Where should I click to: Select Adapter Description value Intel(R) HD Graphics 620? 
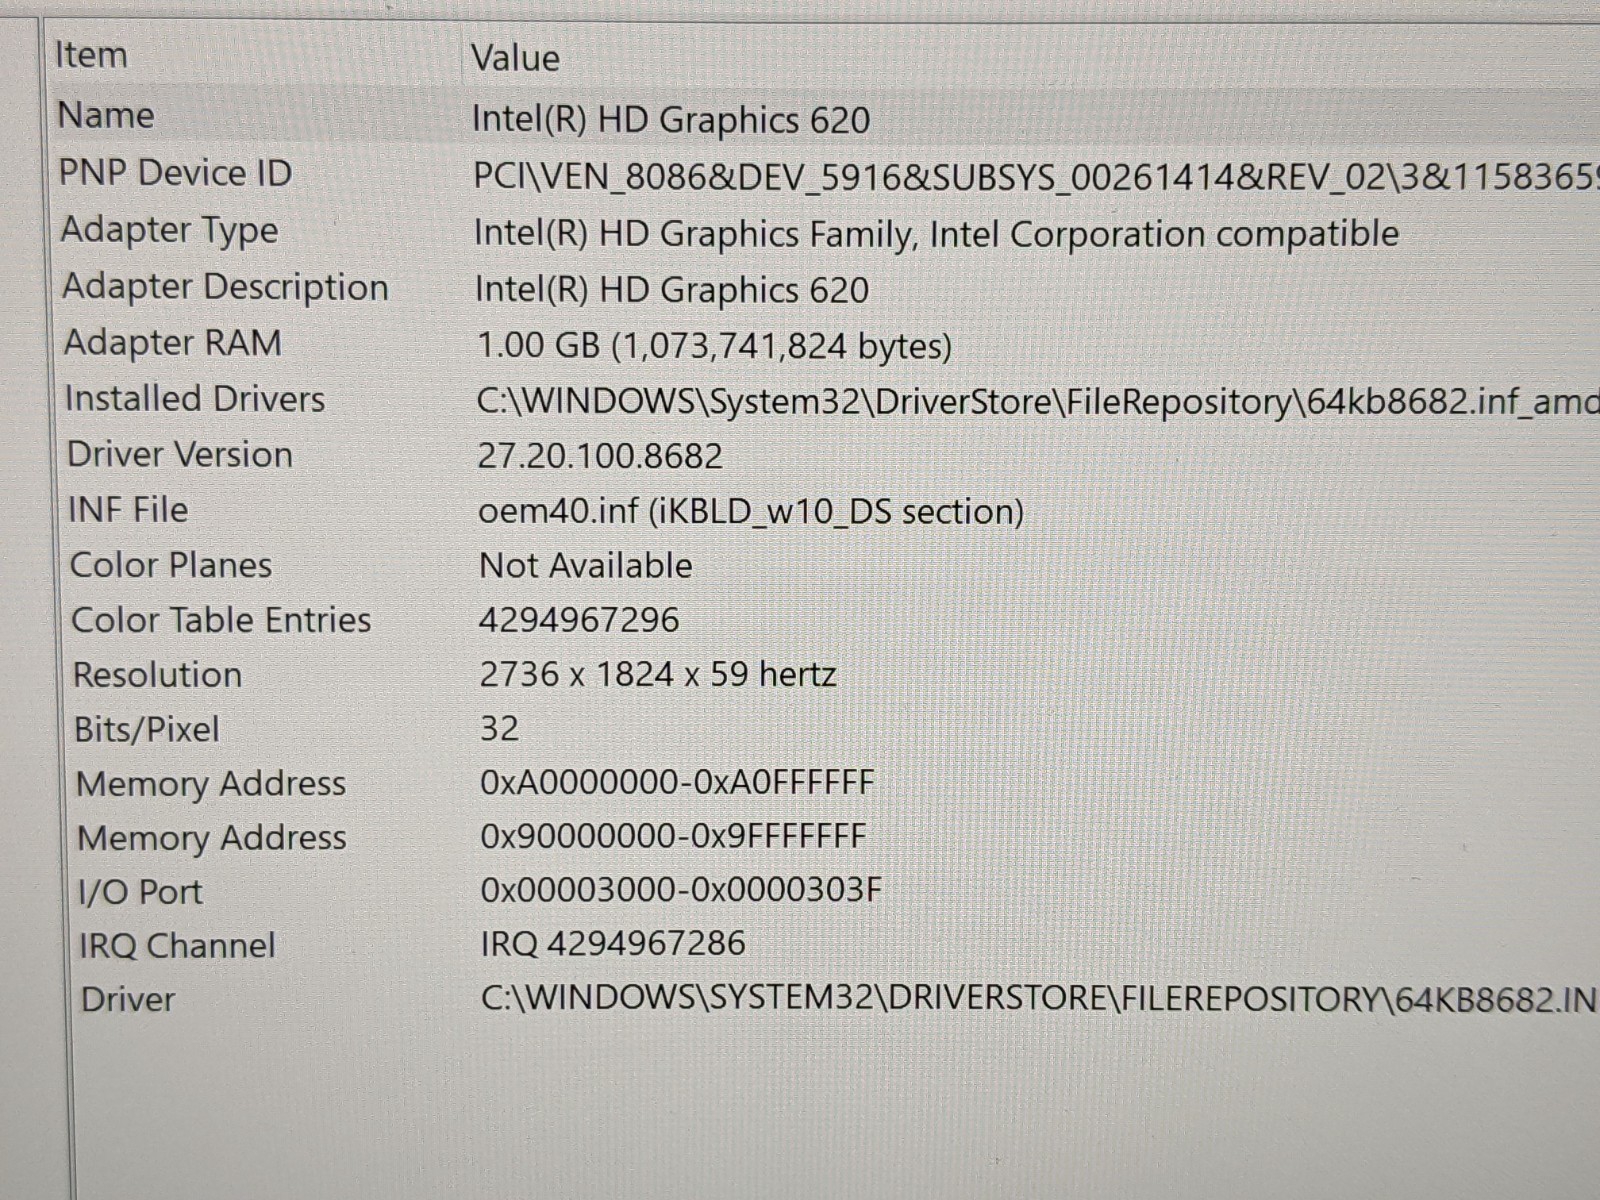[672, 290]
